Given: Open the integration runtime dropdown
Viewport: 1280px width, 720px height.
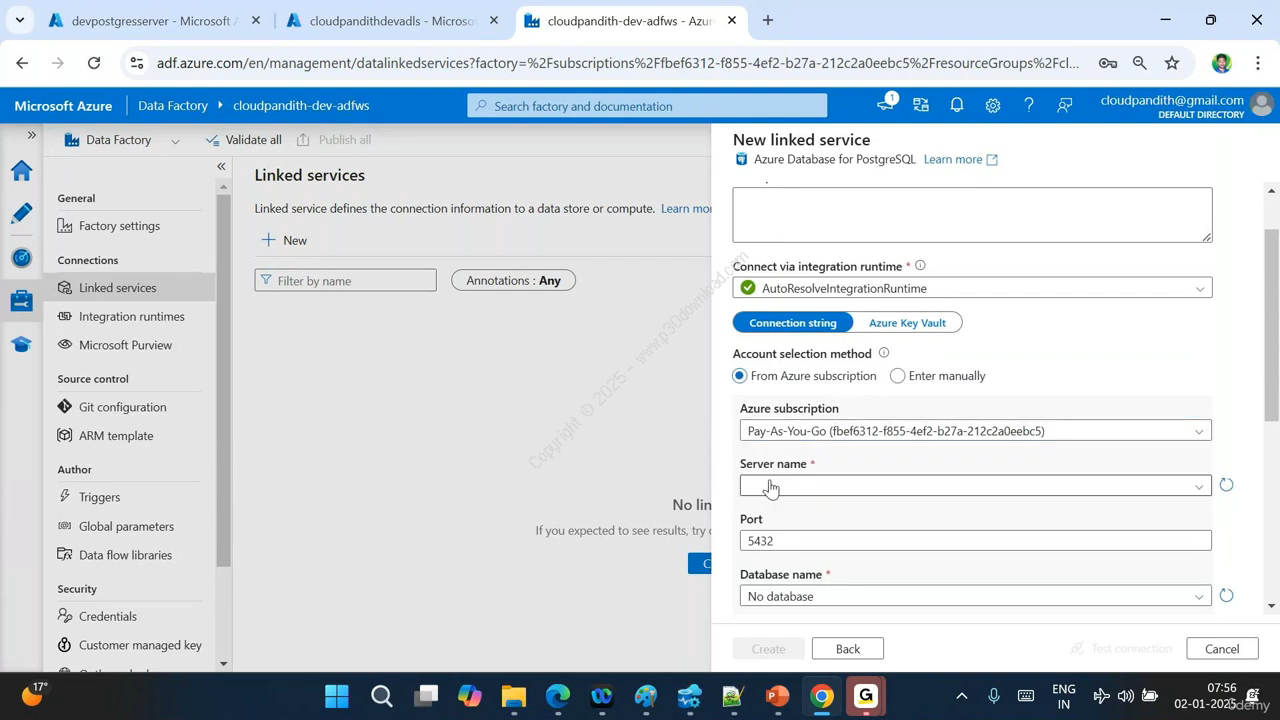Looking at the screenshot, I should tap(972, 288).
